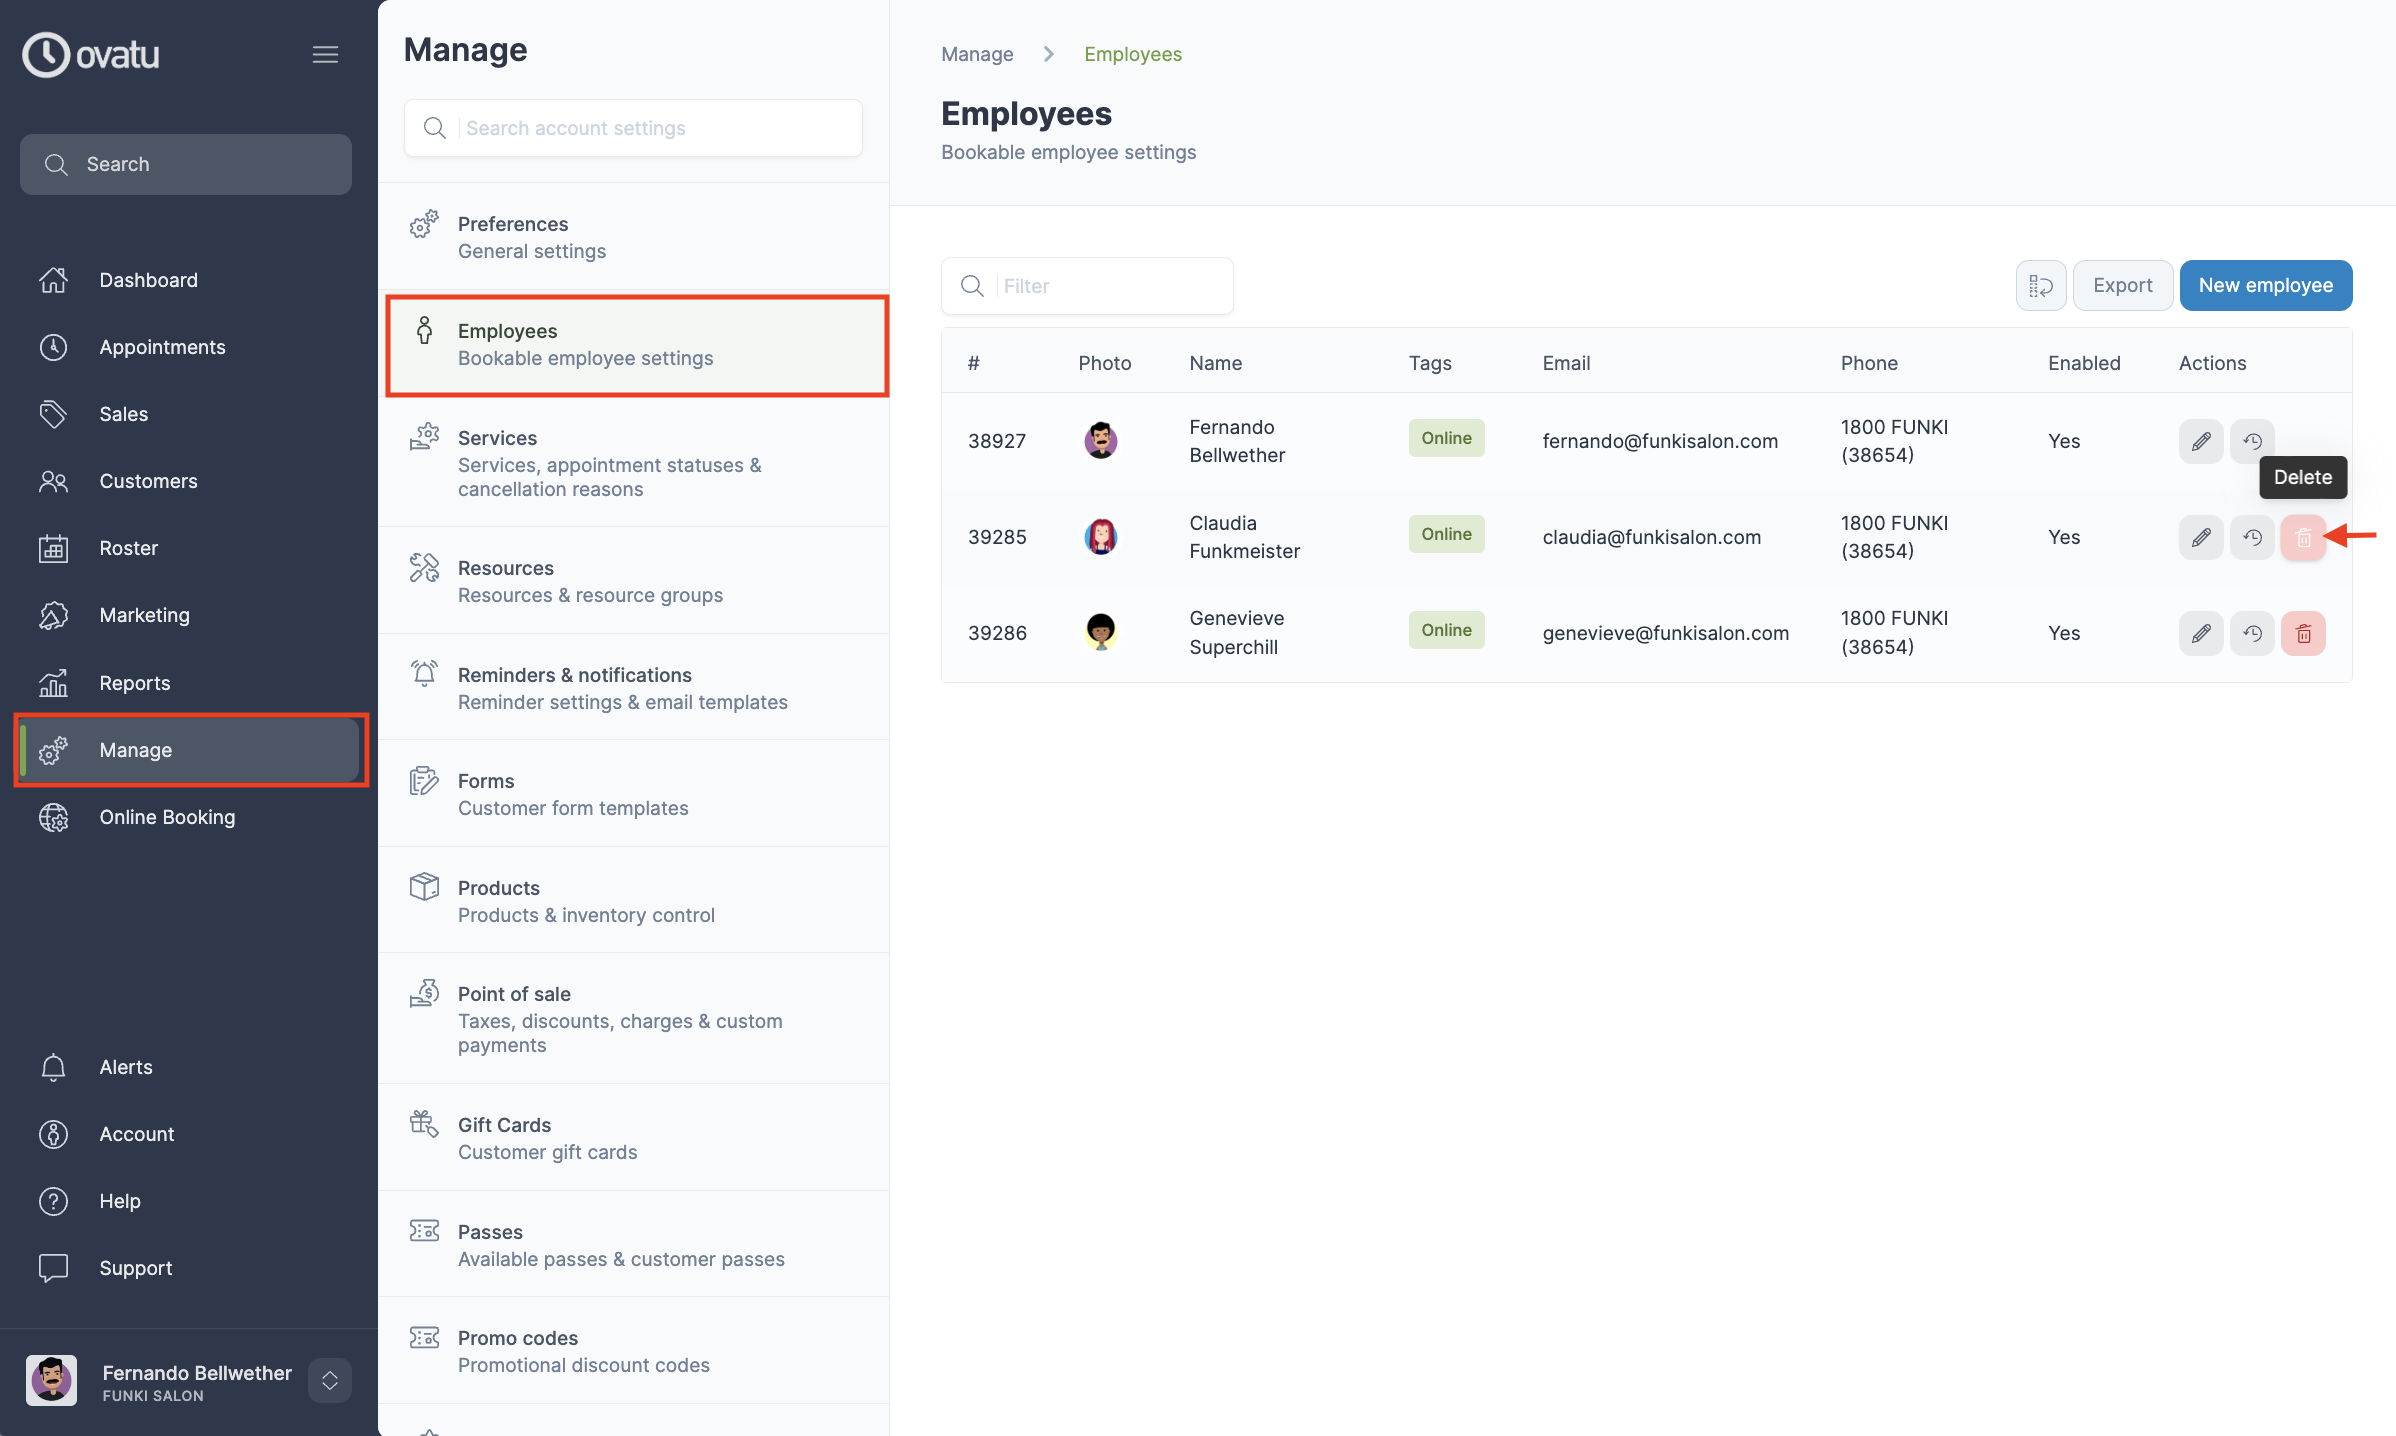Select the Online Booking globe icon

[53, 817]
